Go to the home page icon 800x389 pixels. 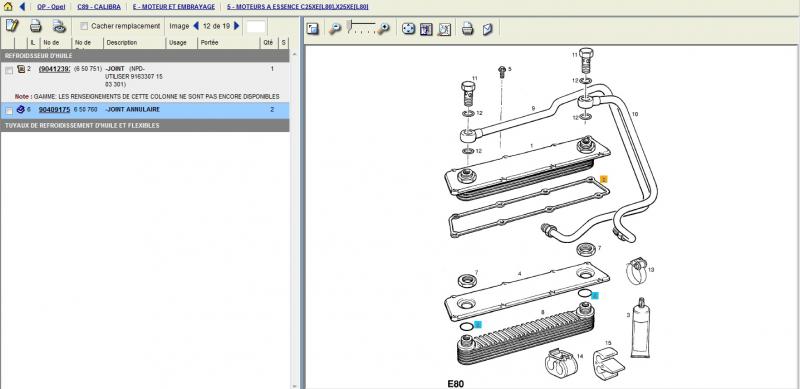(x=8, y=7)
